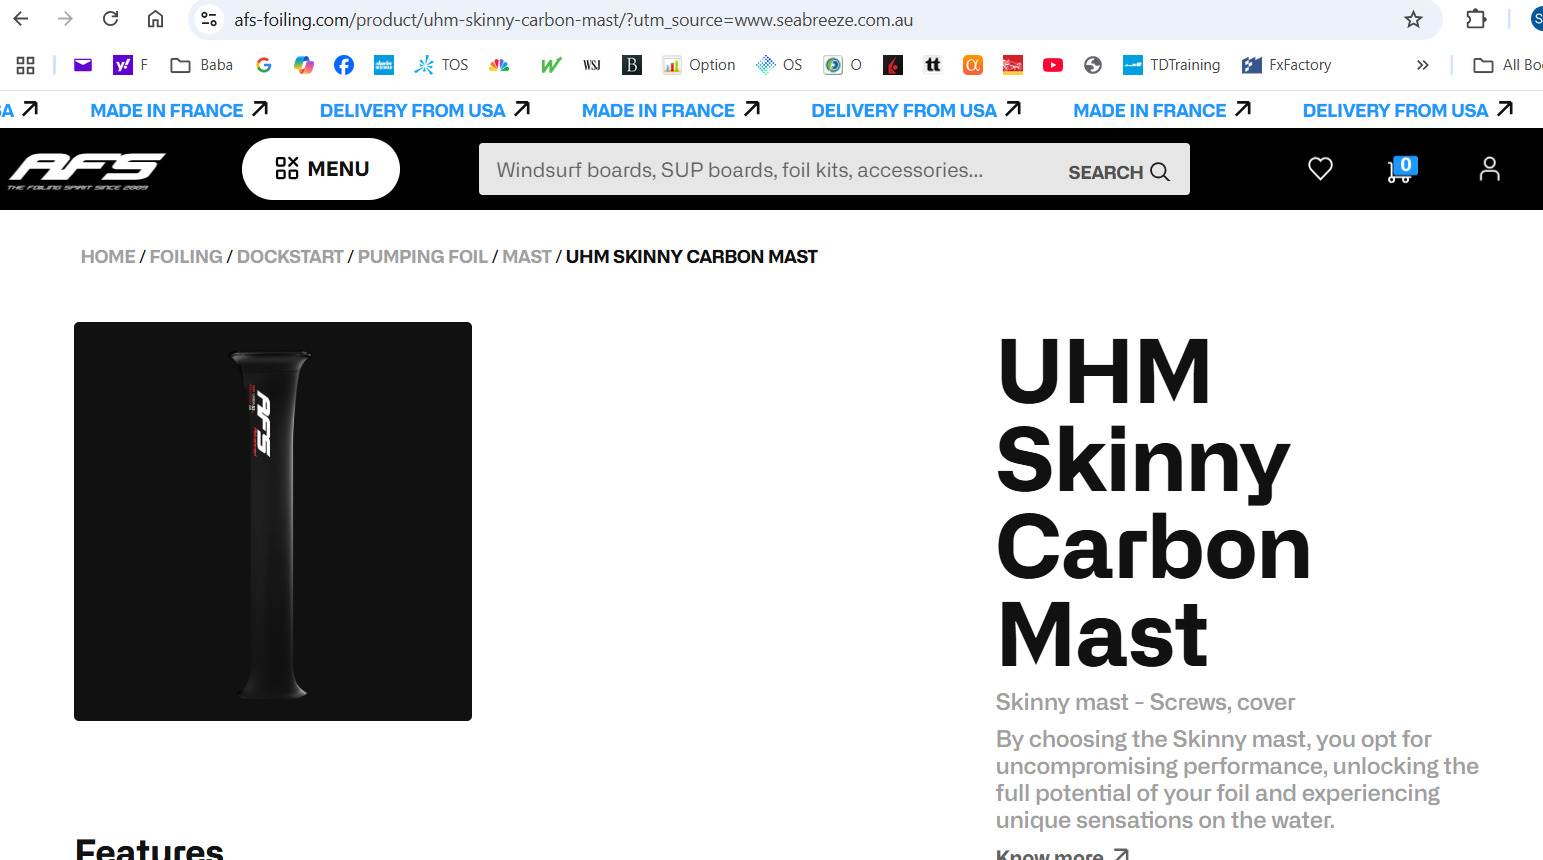
Task: Click the SEARCH button
Action: tap(1118, 172)
